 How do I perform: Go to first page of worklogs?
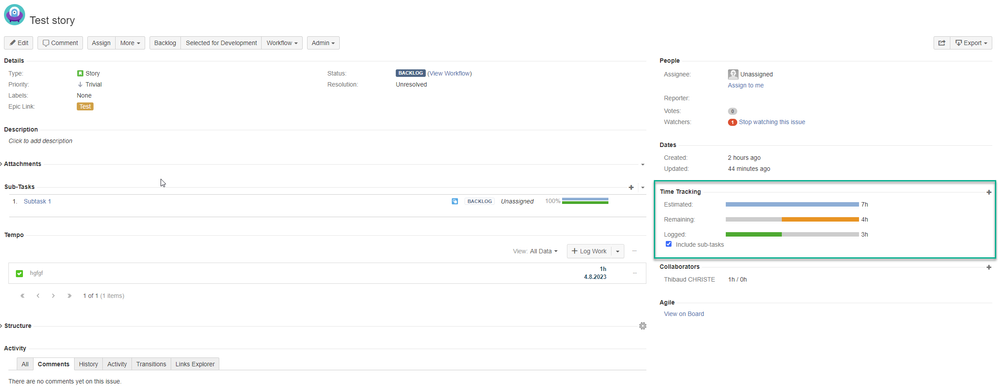point(23,296)
